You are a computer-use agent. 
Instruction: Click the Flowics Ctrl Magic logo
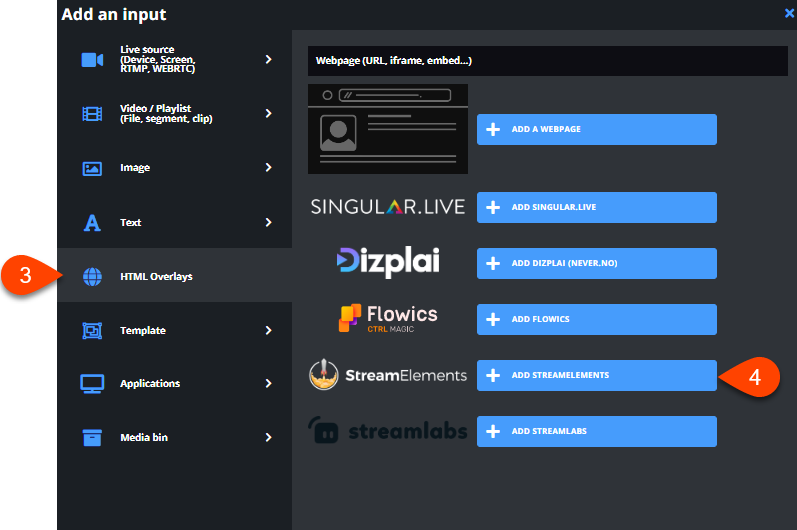388,319
